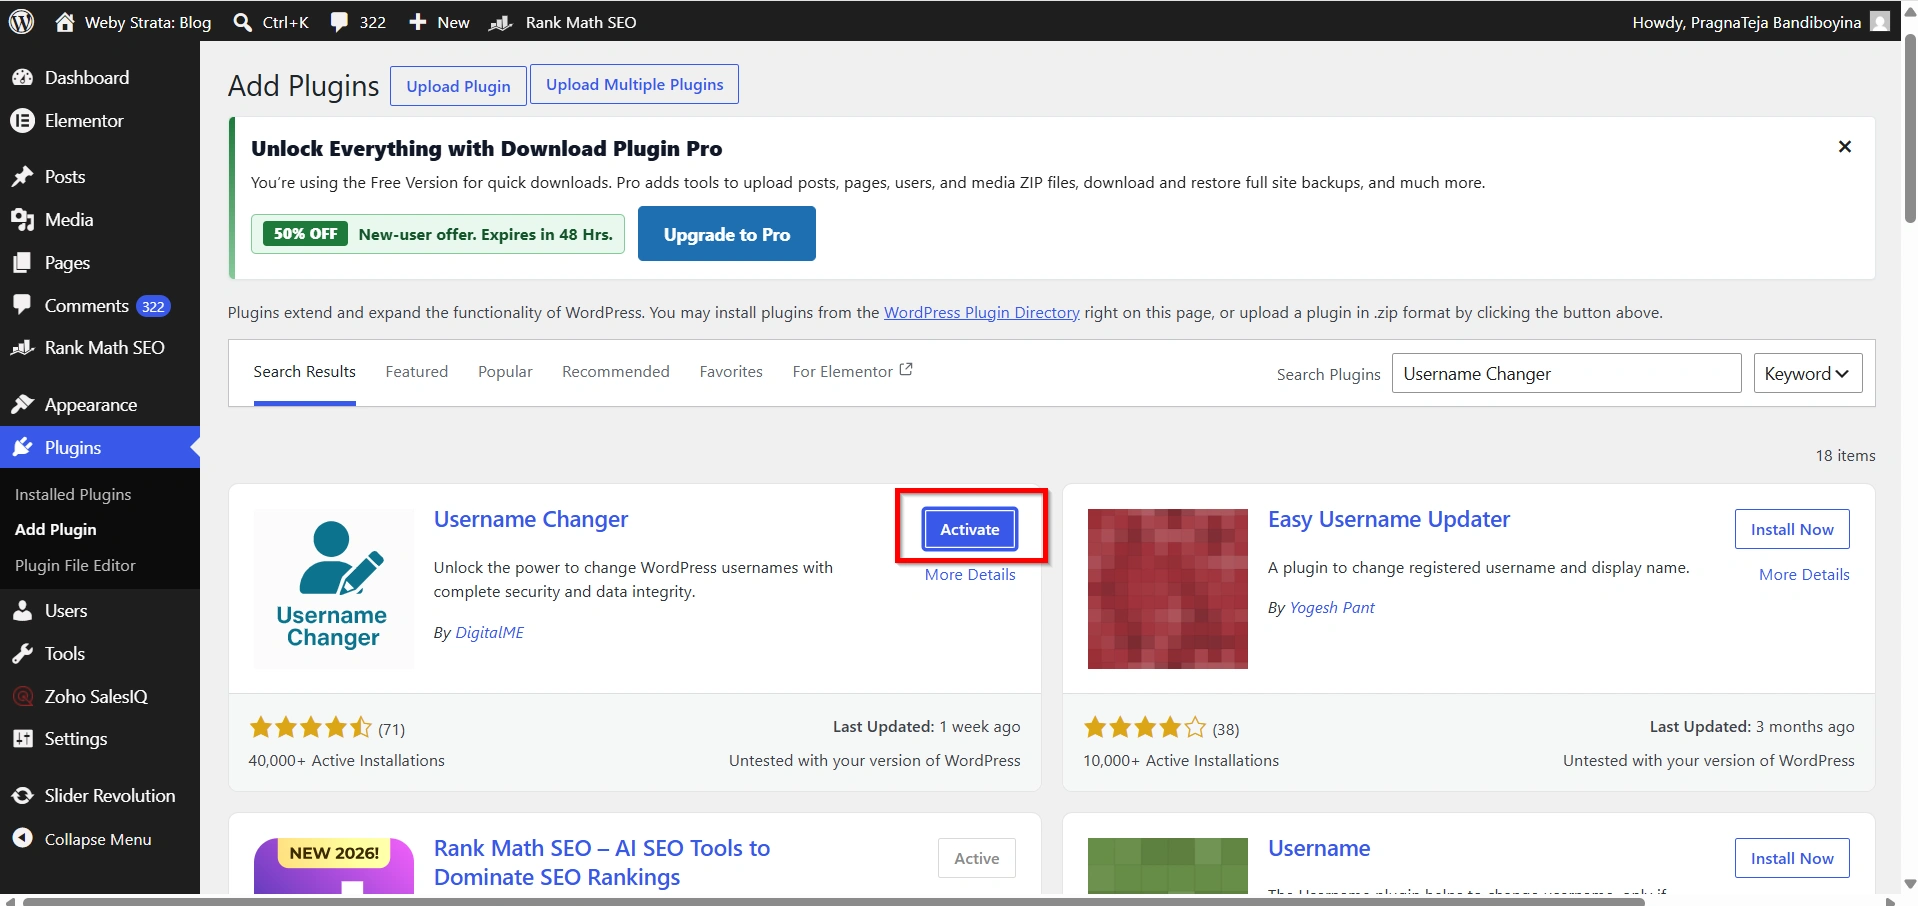Click the Ctrl+K search magnifier icon

click(242, 22)
